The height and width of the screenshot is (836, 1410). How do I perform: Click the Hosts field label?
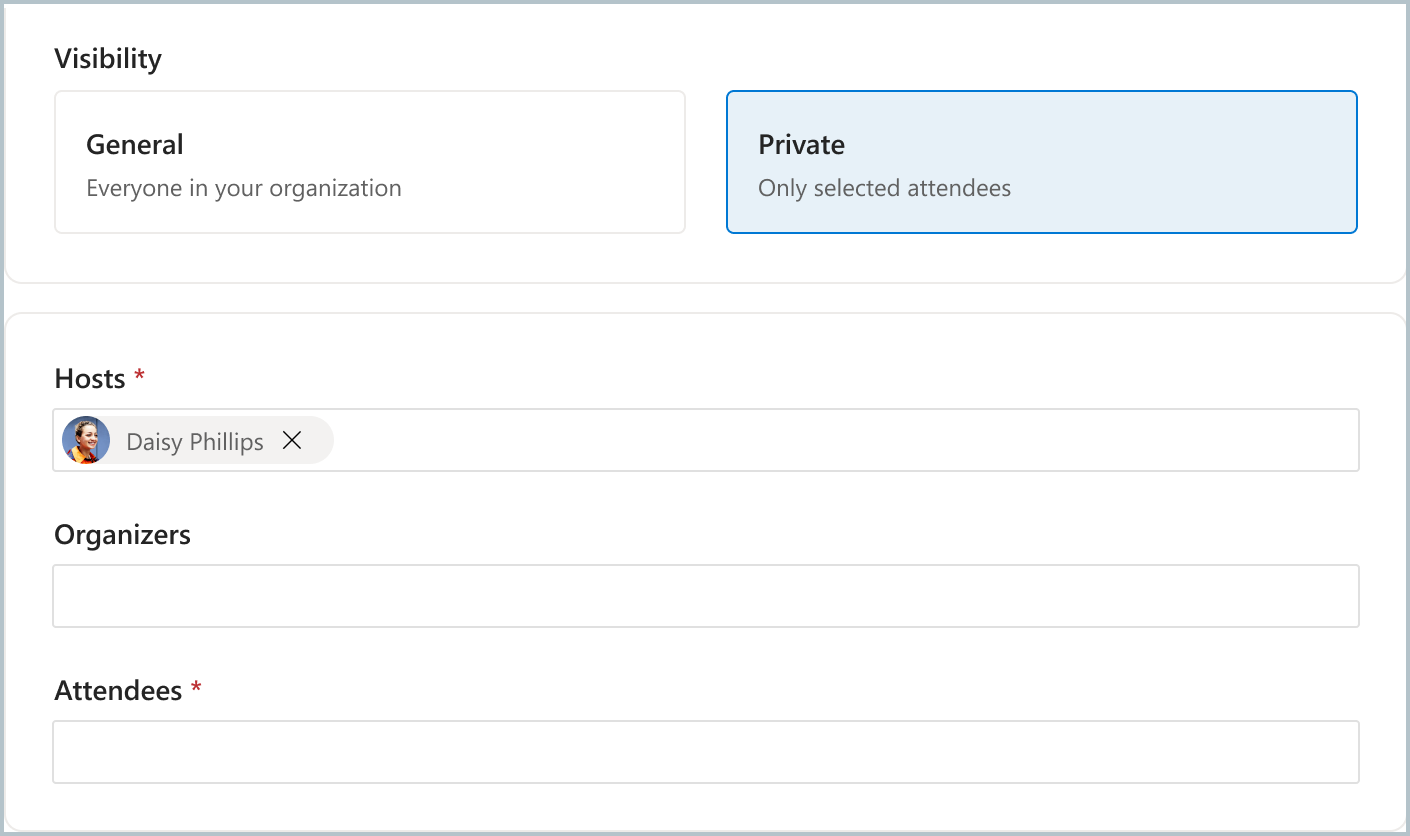click(x=89, y=377)
